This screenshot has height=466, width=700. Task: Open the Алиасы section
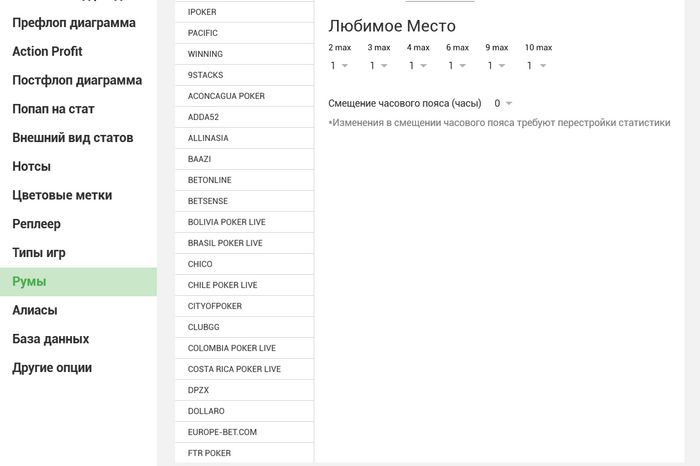click(x=78, y=310)
